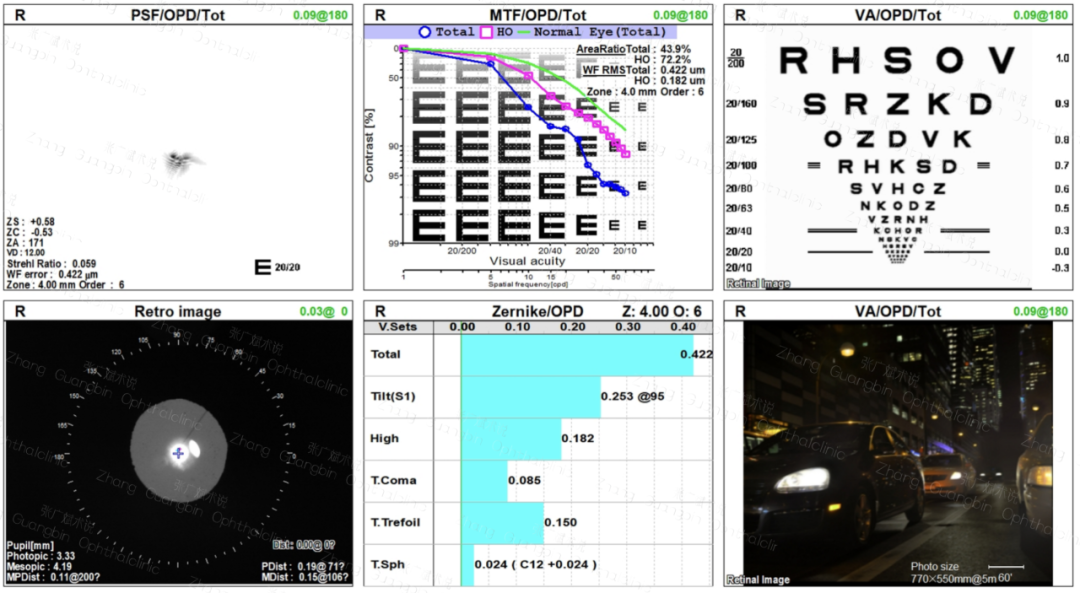The width and height of the screenshot is (1080, 593).
Task: Open the PSF/OPD/Tot panel title
Action: (177, 15)
